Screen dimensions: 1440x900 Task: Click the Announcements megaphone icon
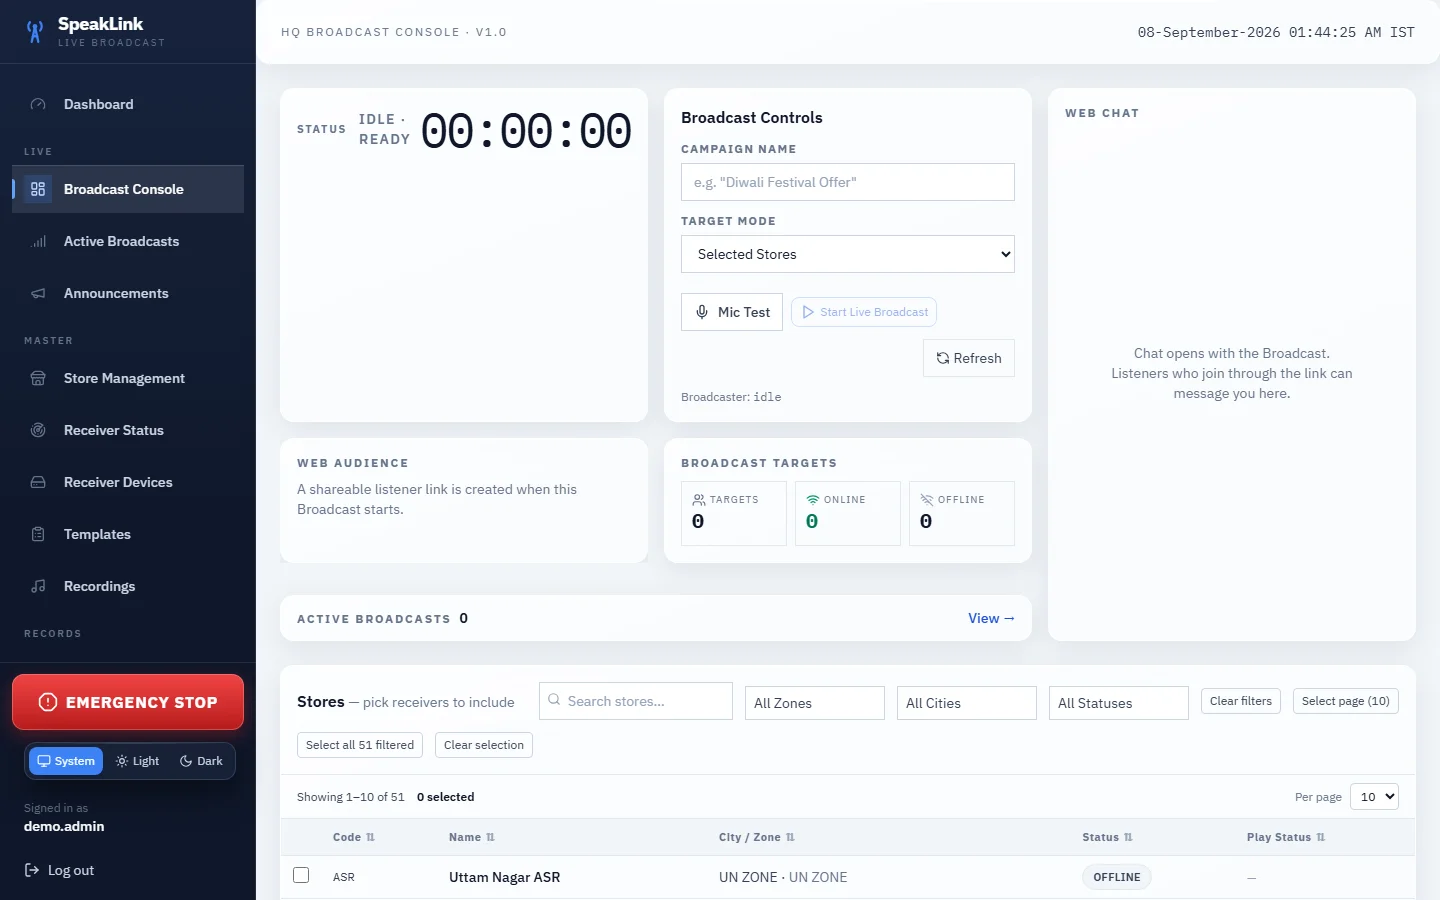[x=38, y=293]
